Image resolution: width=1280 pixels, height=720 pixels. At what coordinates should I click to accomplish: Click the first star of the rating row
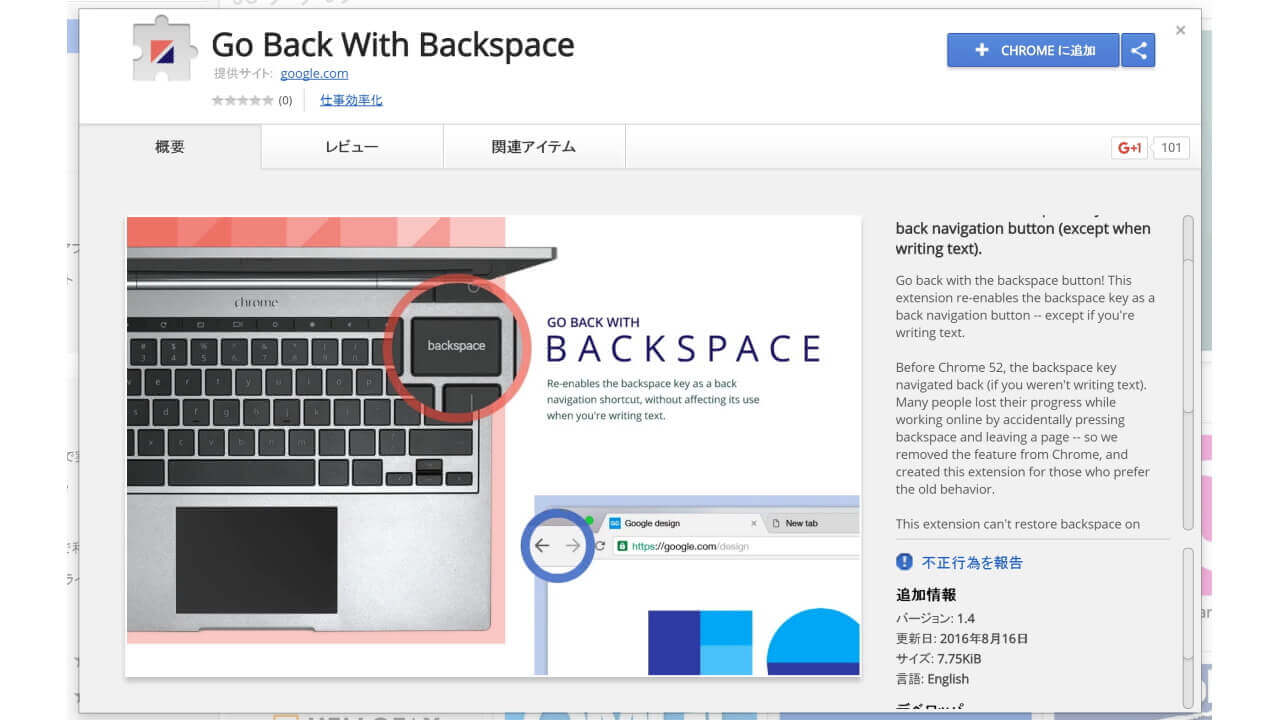click(x=216, y=99)
